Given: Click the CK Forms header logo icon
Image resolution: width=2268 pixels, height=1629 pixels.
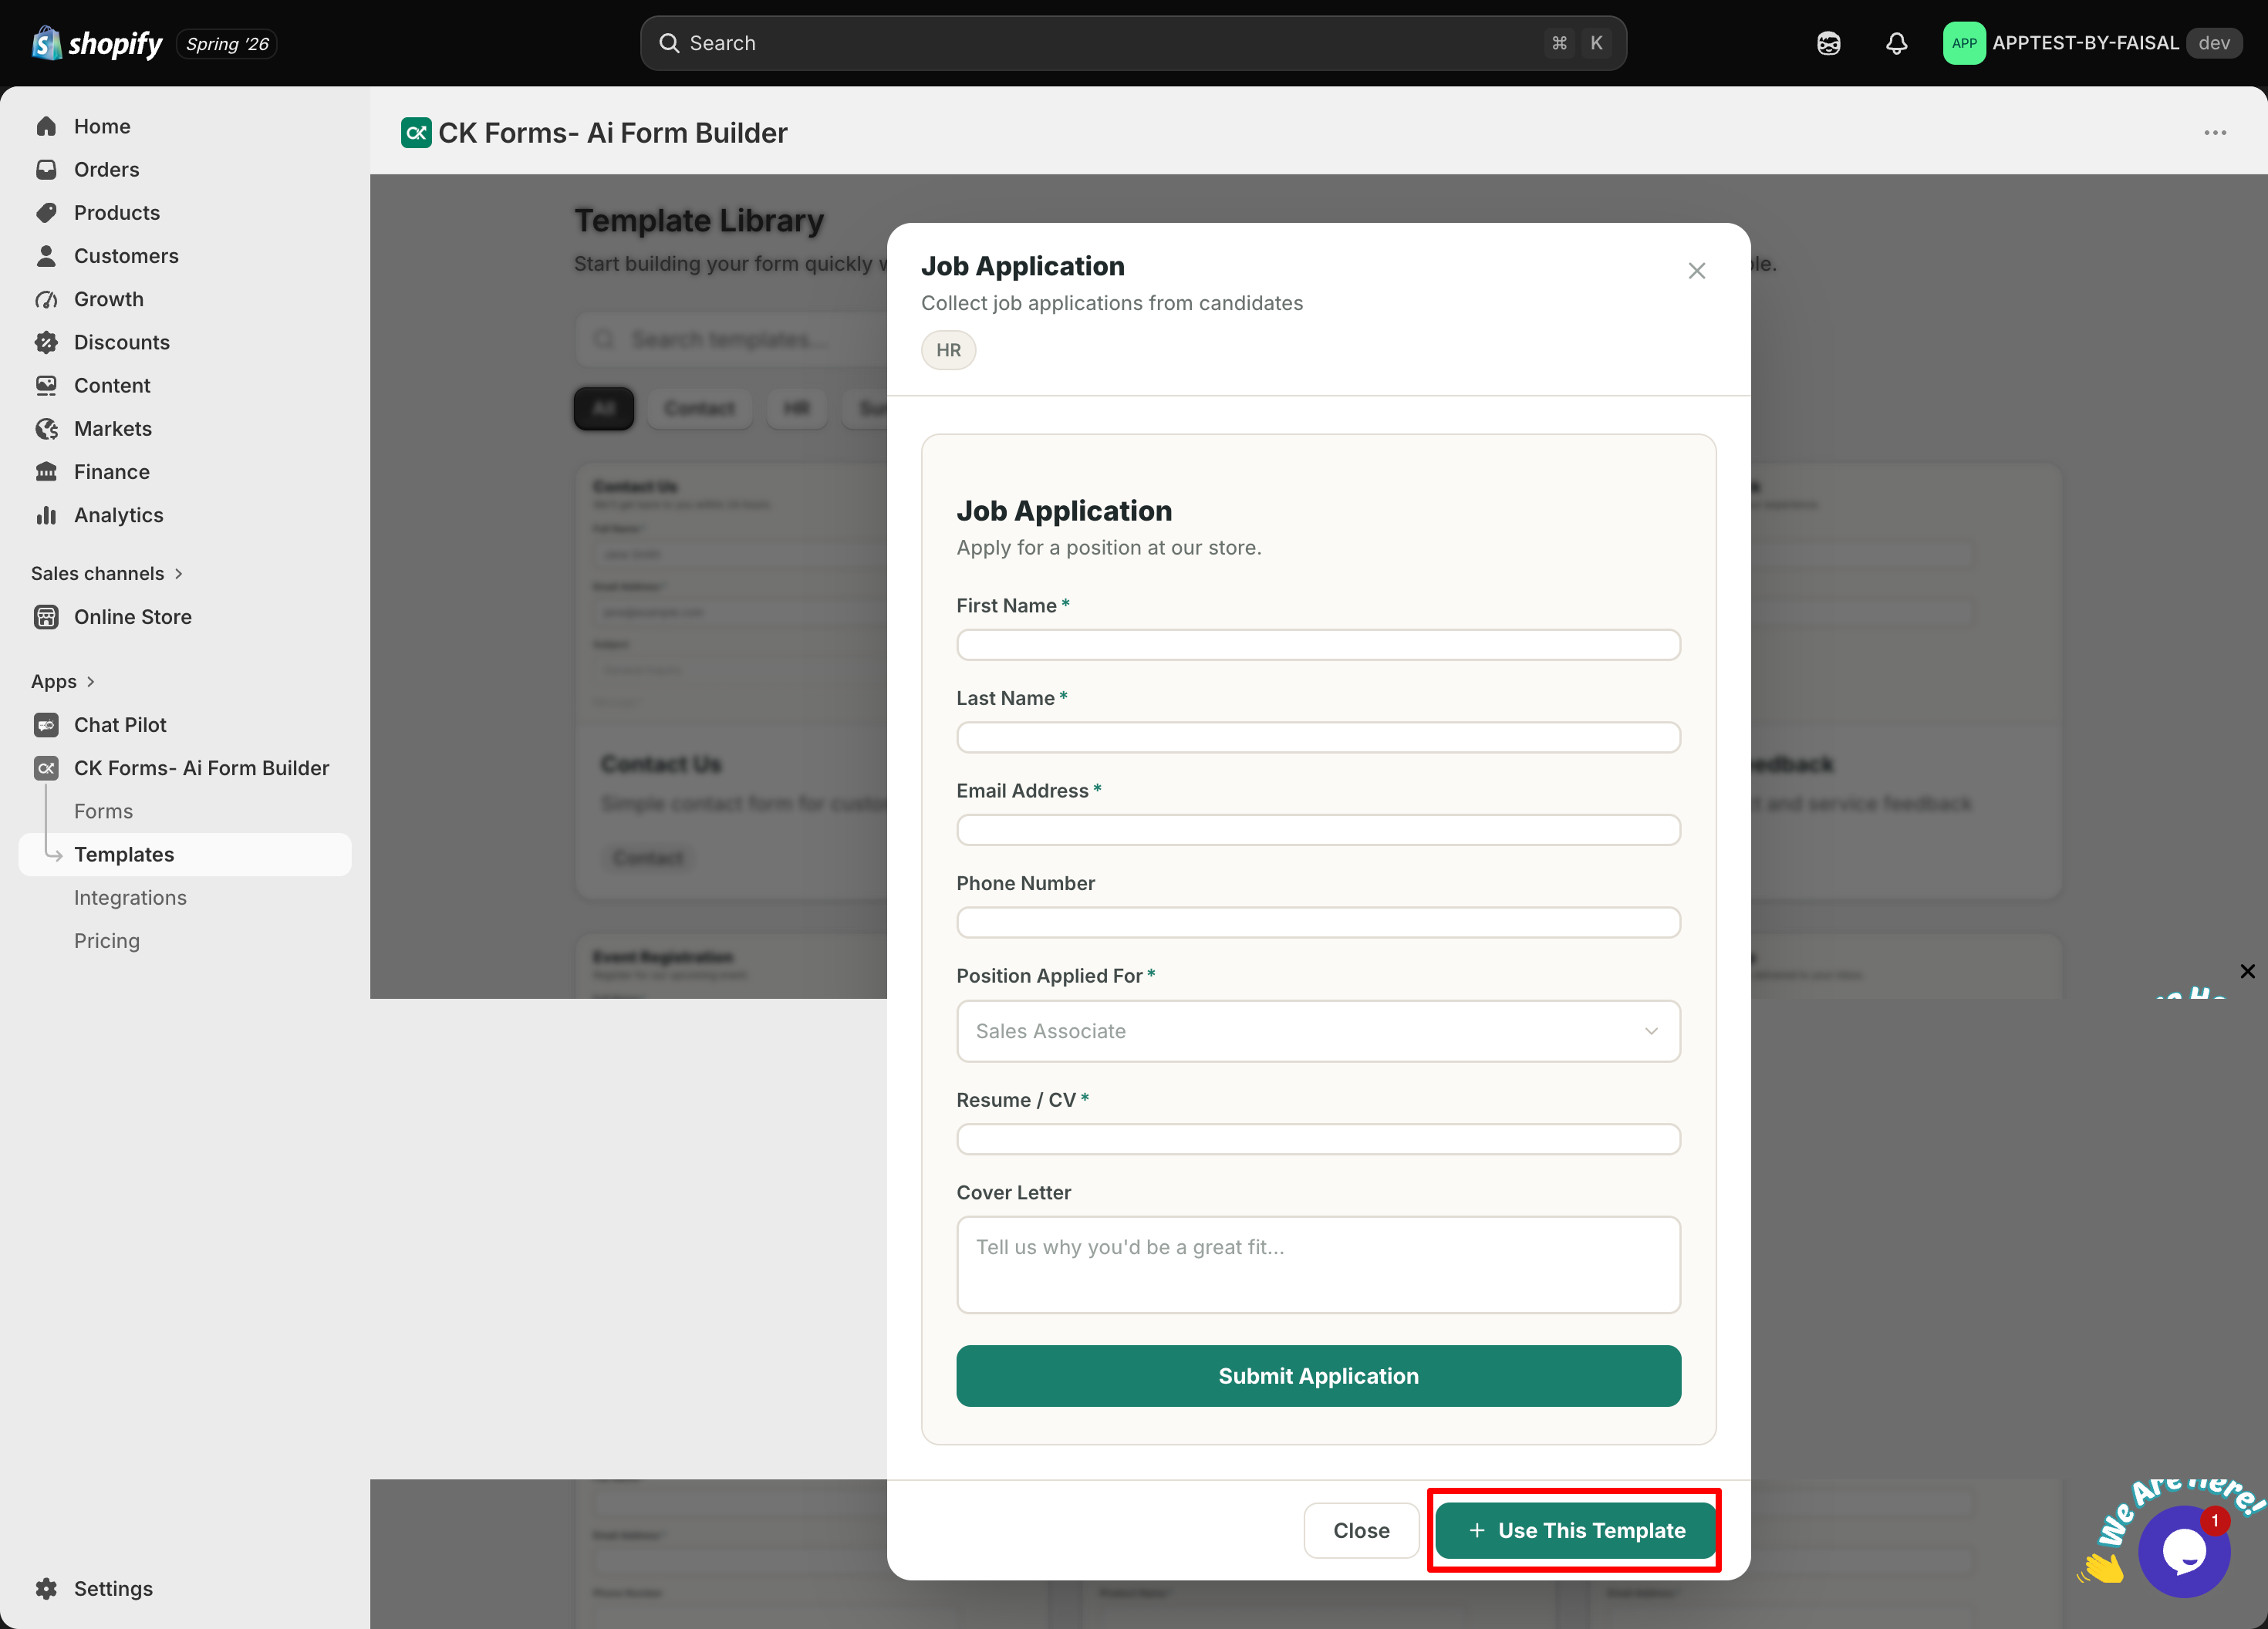Looking at the screenshot, I should click(416, 132).
